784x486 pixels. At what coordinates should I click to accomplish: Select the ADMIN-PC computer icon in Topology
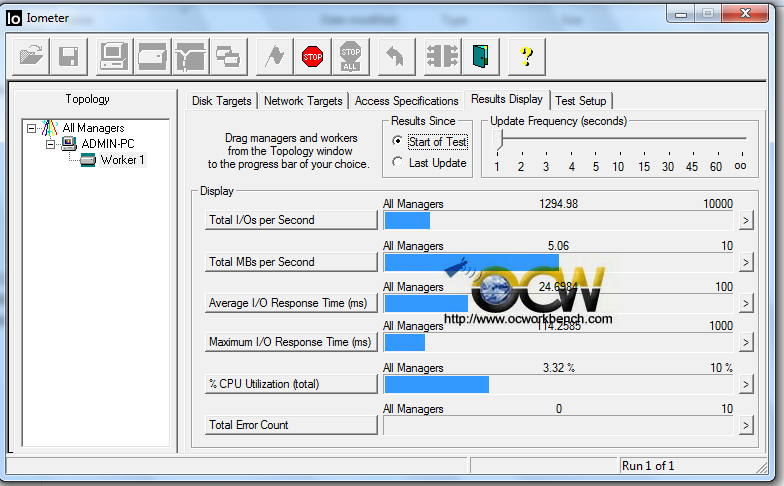click(x=69, y=144)
